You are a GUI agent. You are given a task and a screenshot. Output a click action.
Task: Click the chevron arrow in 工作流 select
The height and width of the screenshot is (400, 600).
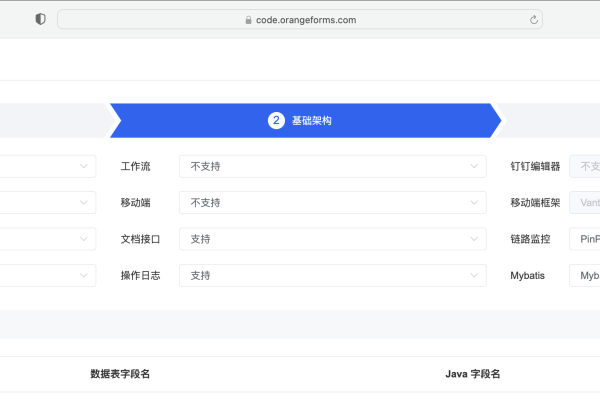(474, 167)
